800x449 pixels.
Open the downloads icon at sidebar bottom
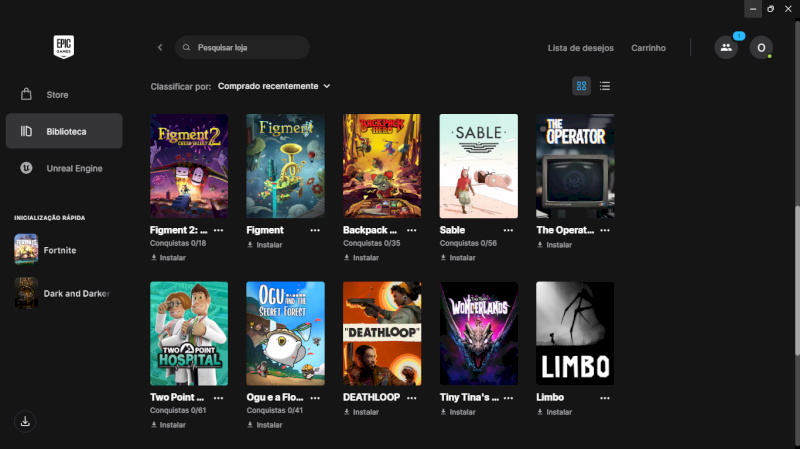[25, 421]
